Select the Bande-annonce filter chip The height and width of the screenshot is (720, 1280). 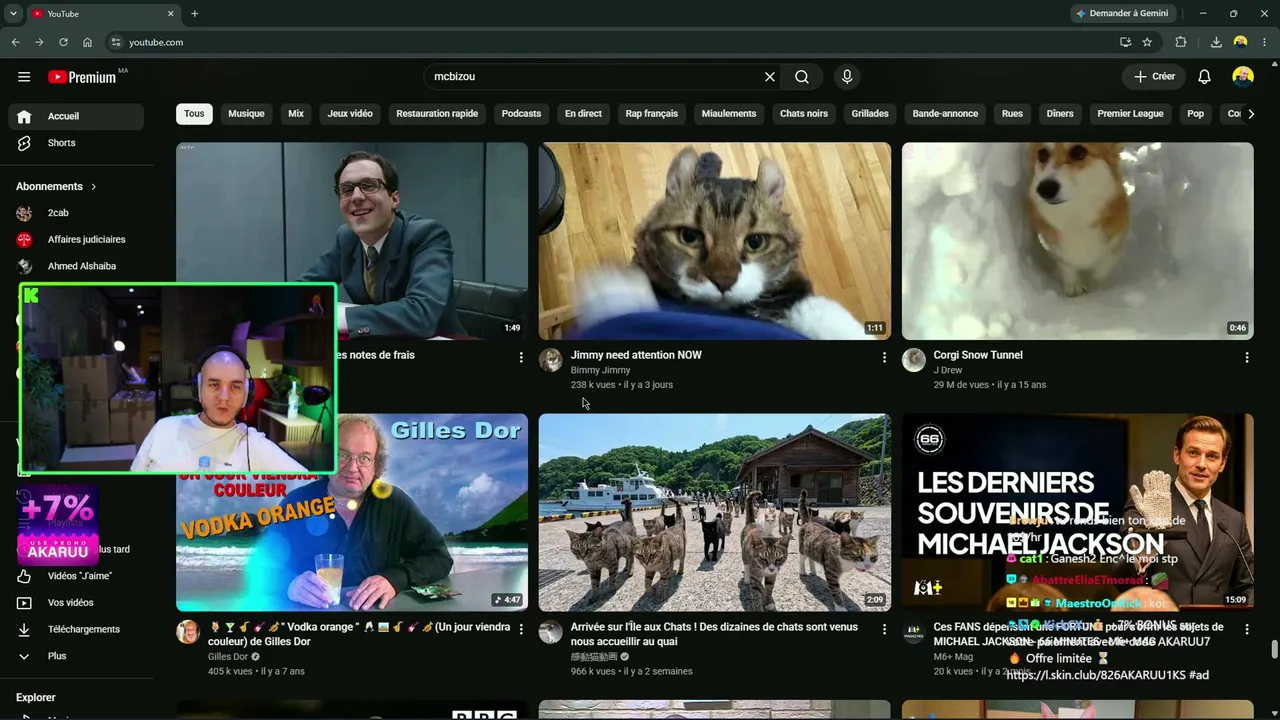945,114
